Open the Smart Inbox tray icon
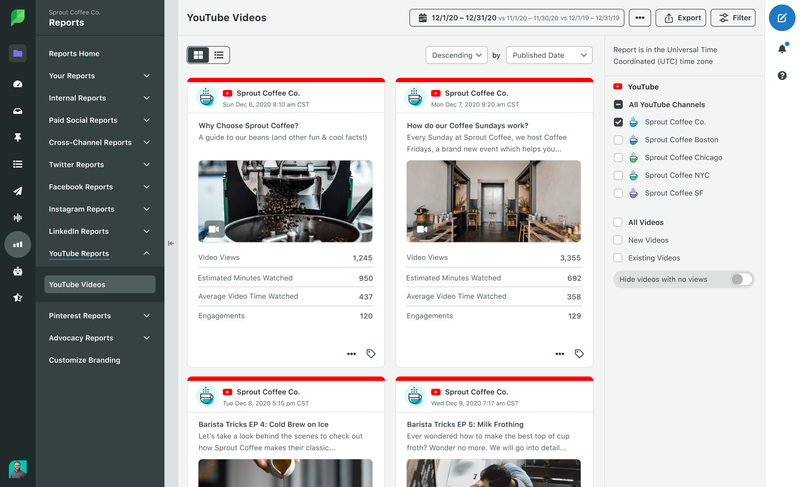Screen dimensions: 800x487 (x=18, y=111)
